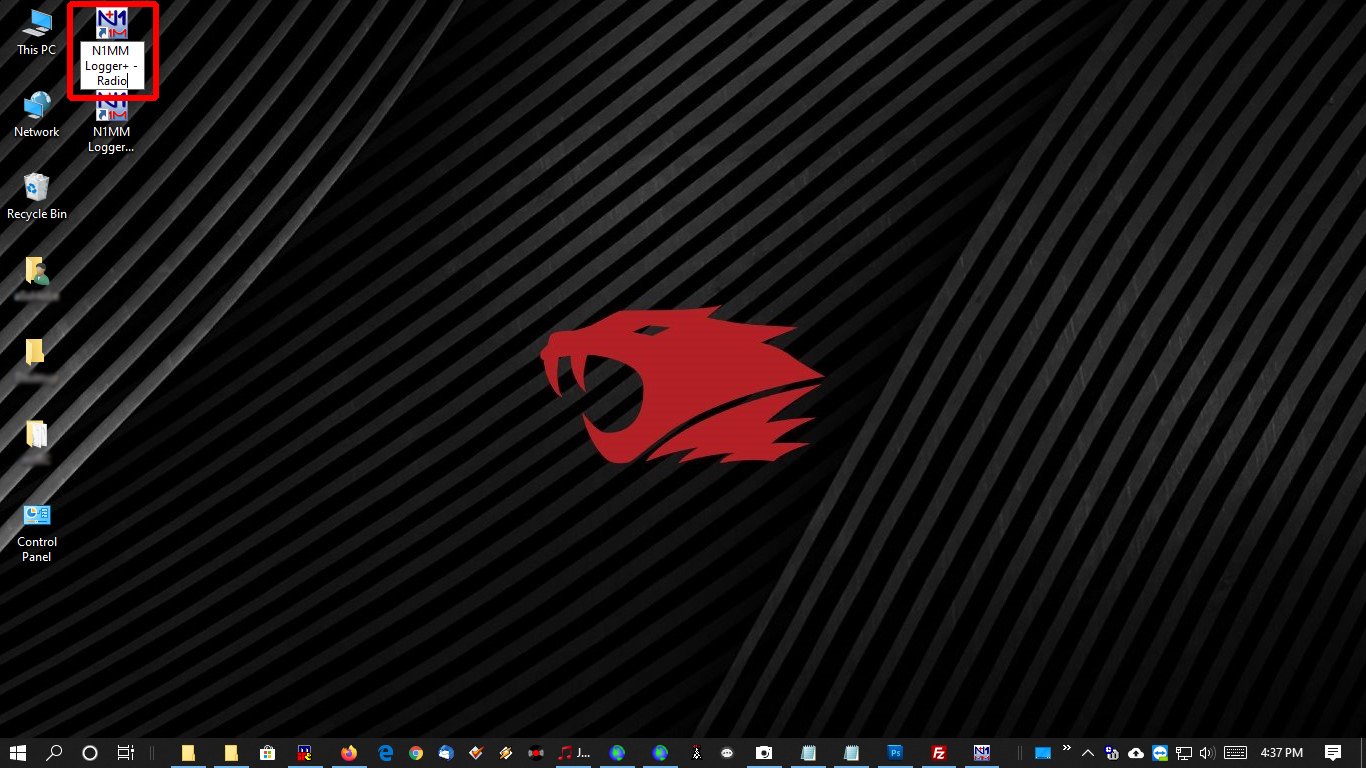
Task: Open Microsoft Store from the taskbar
Action: (x=268, y=753)
